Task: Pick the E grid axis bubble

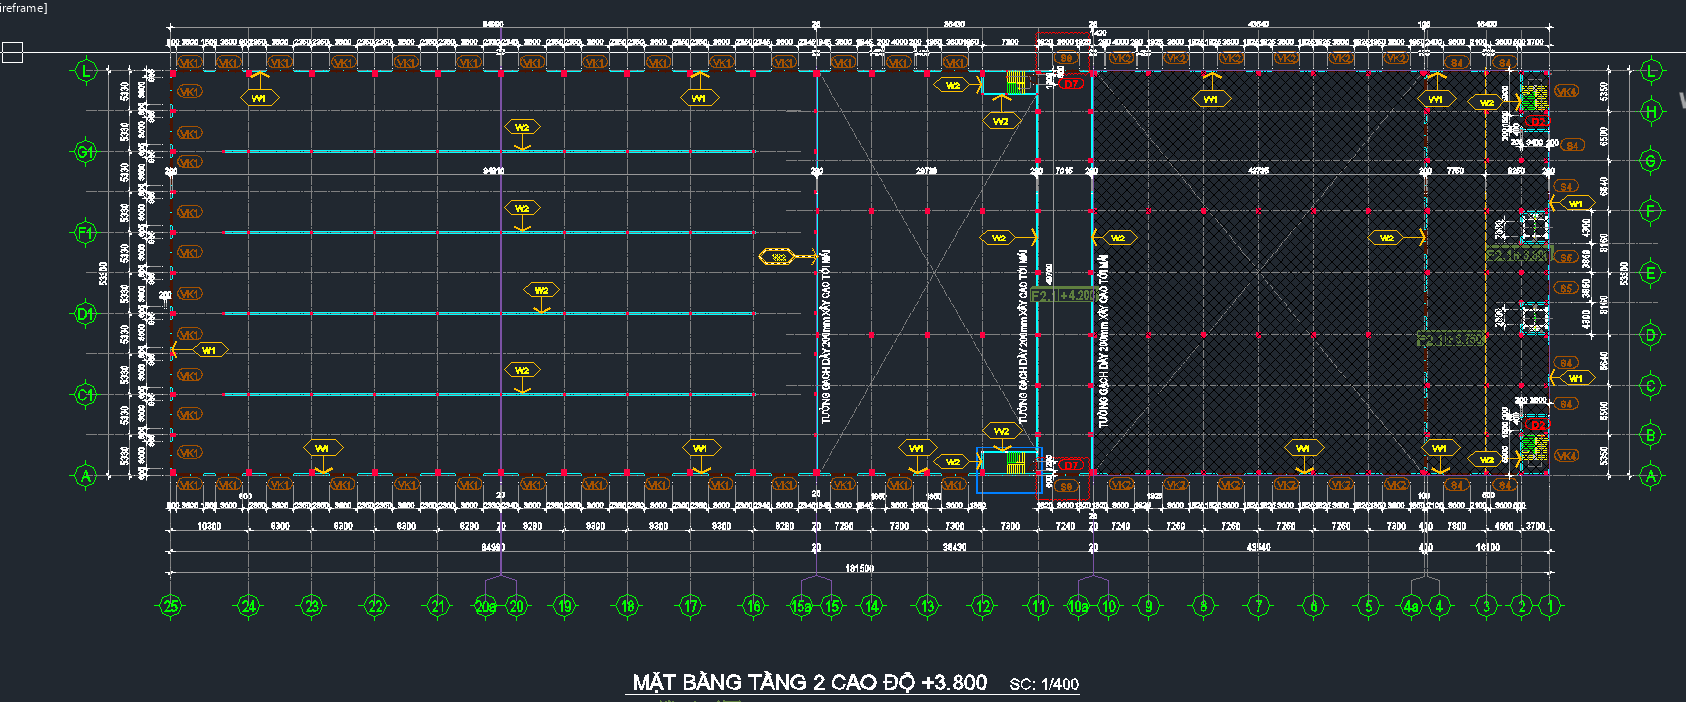Action: coord(1651,273)
